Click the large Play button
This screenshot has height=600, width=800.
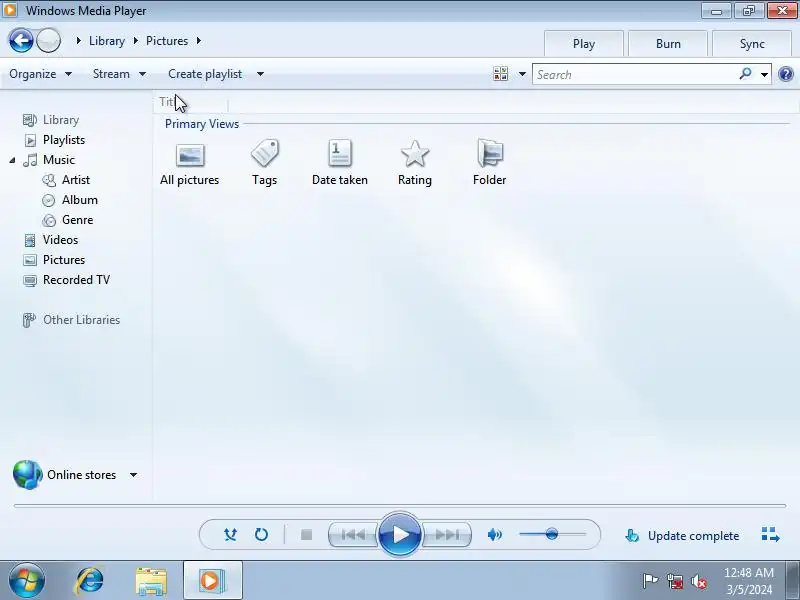click(x=400, y=535)
